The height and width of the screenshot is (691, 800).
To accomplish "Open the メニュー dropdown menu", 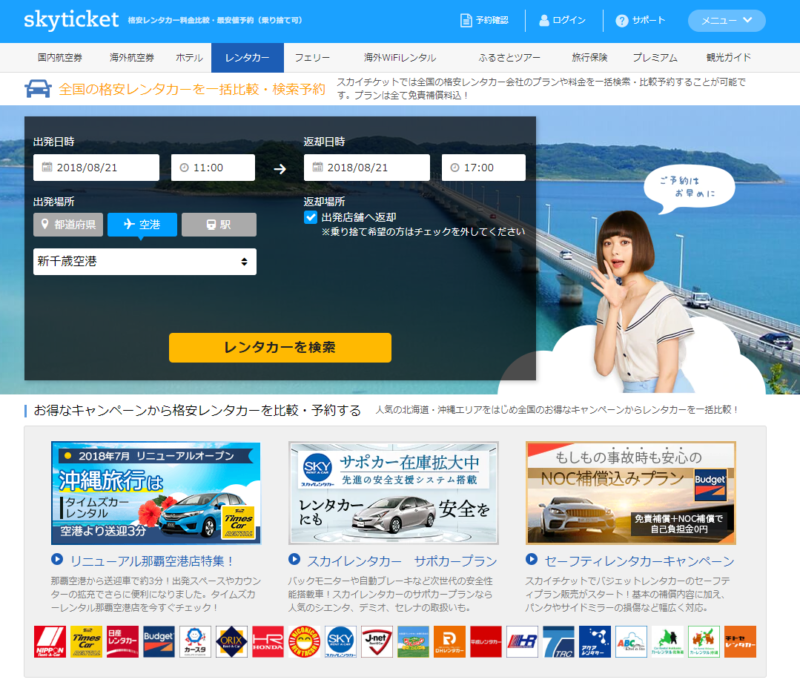I will click(x=727, y=20).
